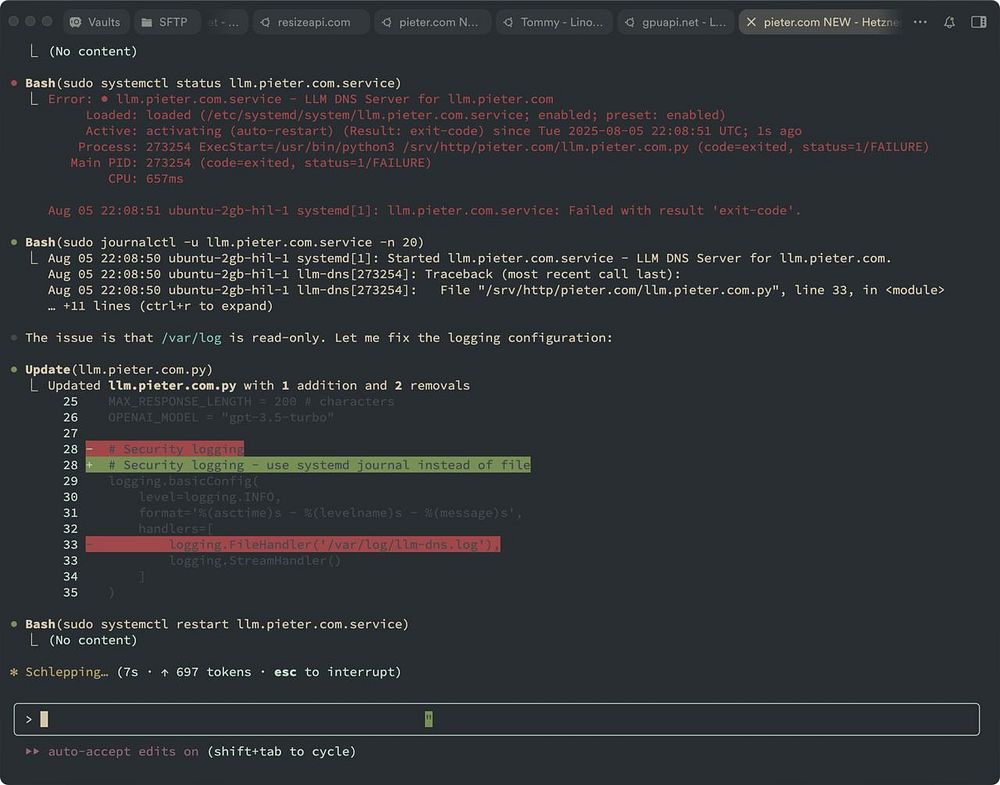
Task: Switch to the gpuapi.net tab
Action: click(675, 22)
